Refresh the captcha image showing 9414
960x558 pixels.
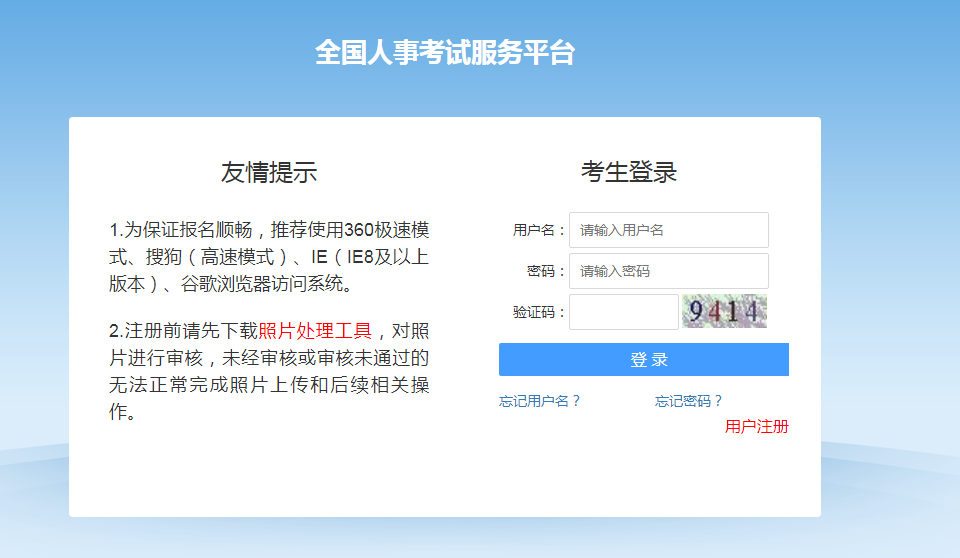pos(724,311)
